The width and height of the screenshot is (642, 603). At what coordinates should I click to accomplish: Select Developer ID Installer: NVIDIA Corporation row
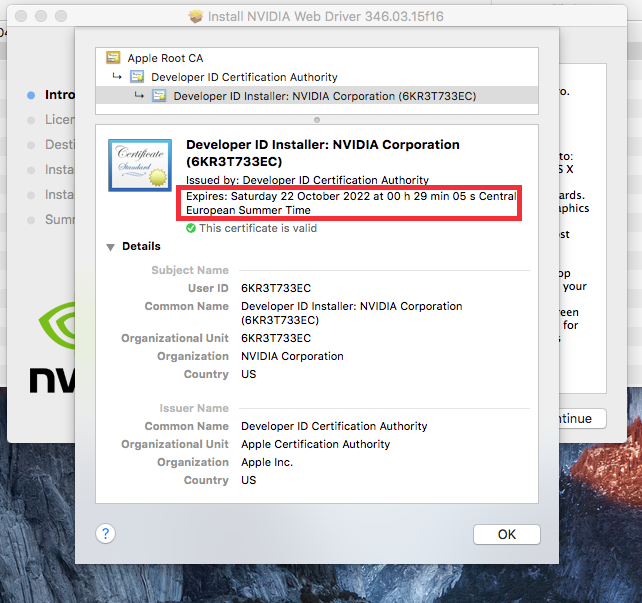317,96
